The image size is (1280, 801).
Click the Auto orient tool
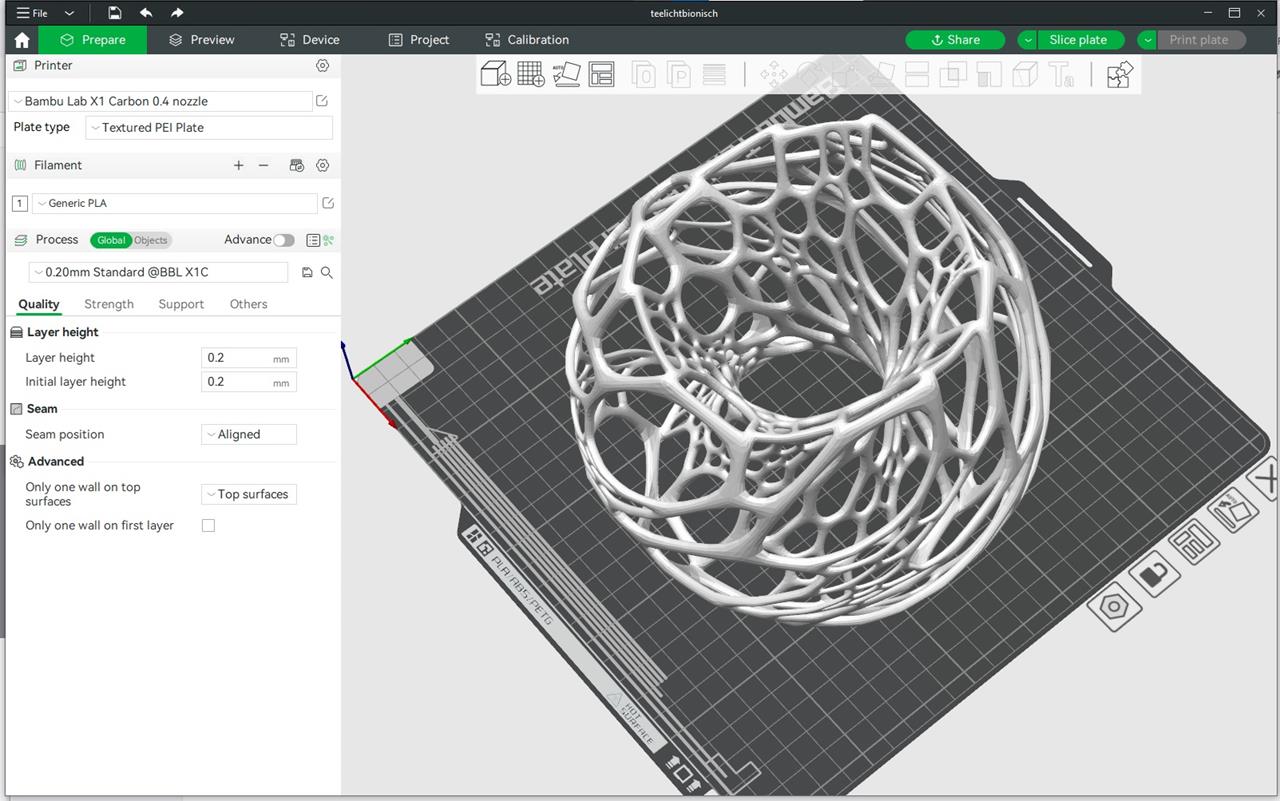click(566, 74)
